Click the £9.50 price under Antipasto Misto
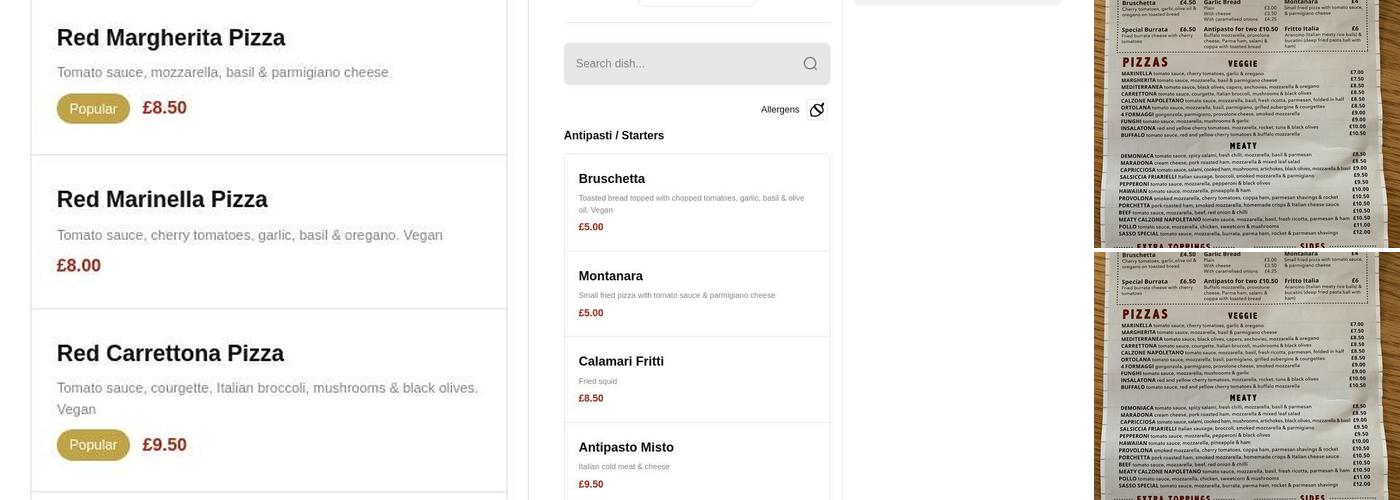Screen dimensions: 1400x500 point(590,485)
